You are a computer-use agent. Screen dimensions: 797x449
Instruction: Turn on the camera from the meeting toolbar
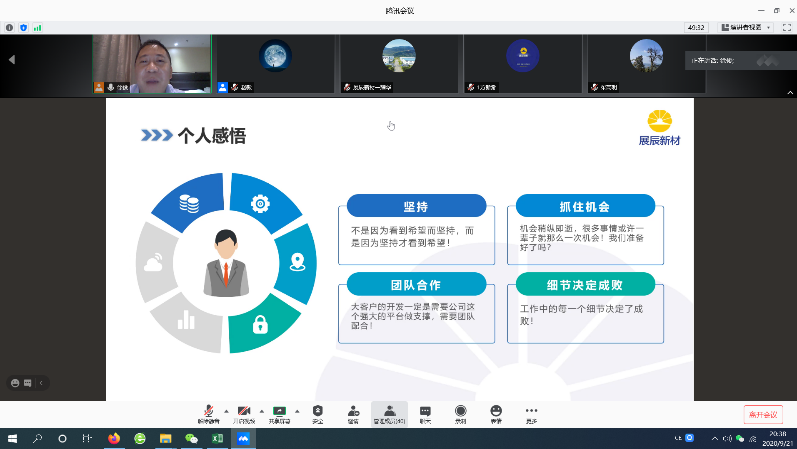244,414
